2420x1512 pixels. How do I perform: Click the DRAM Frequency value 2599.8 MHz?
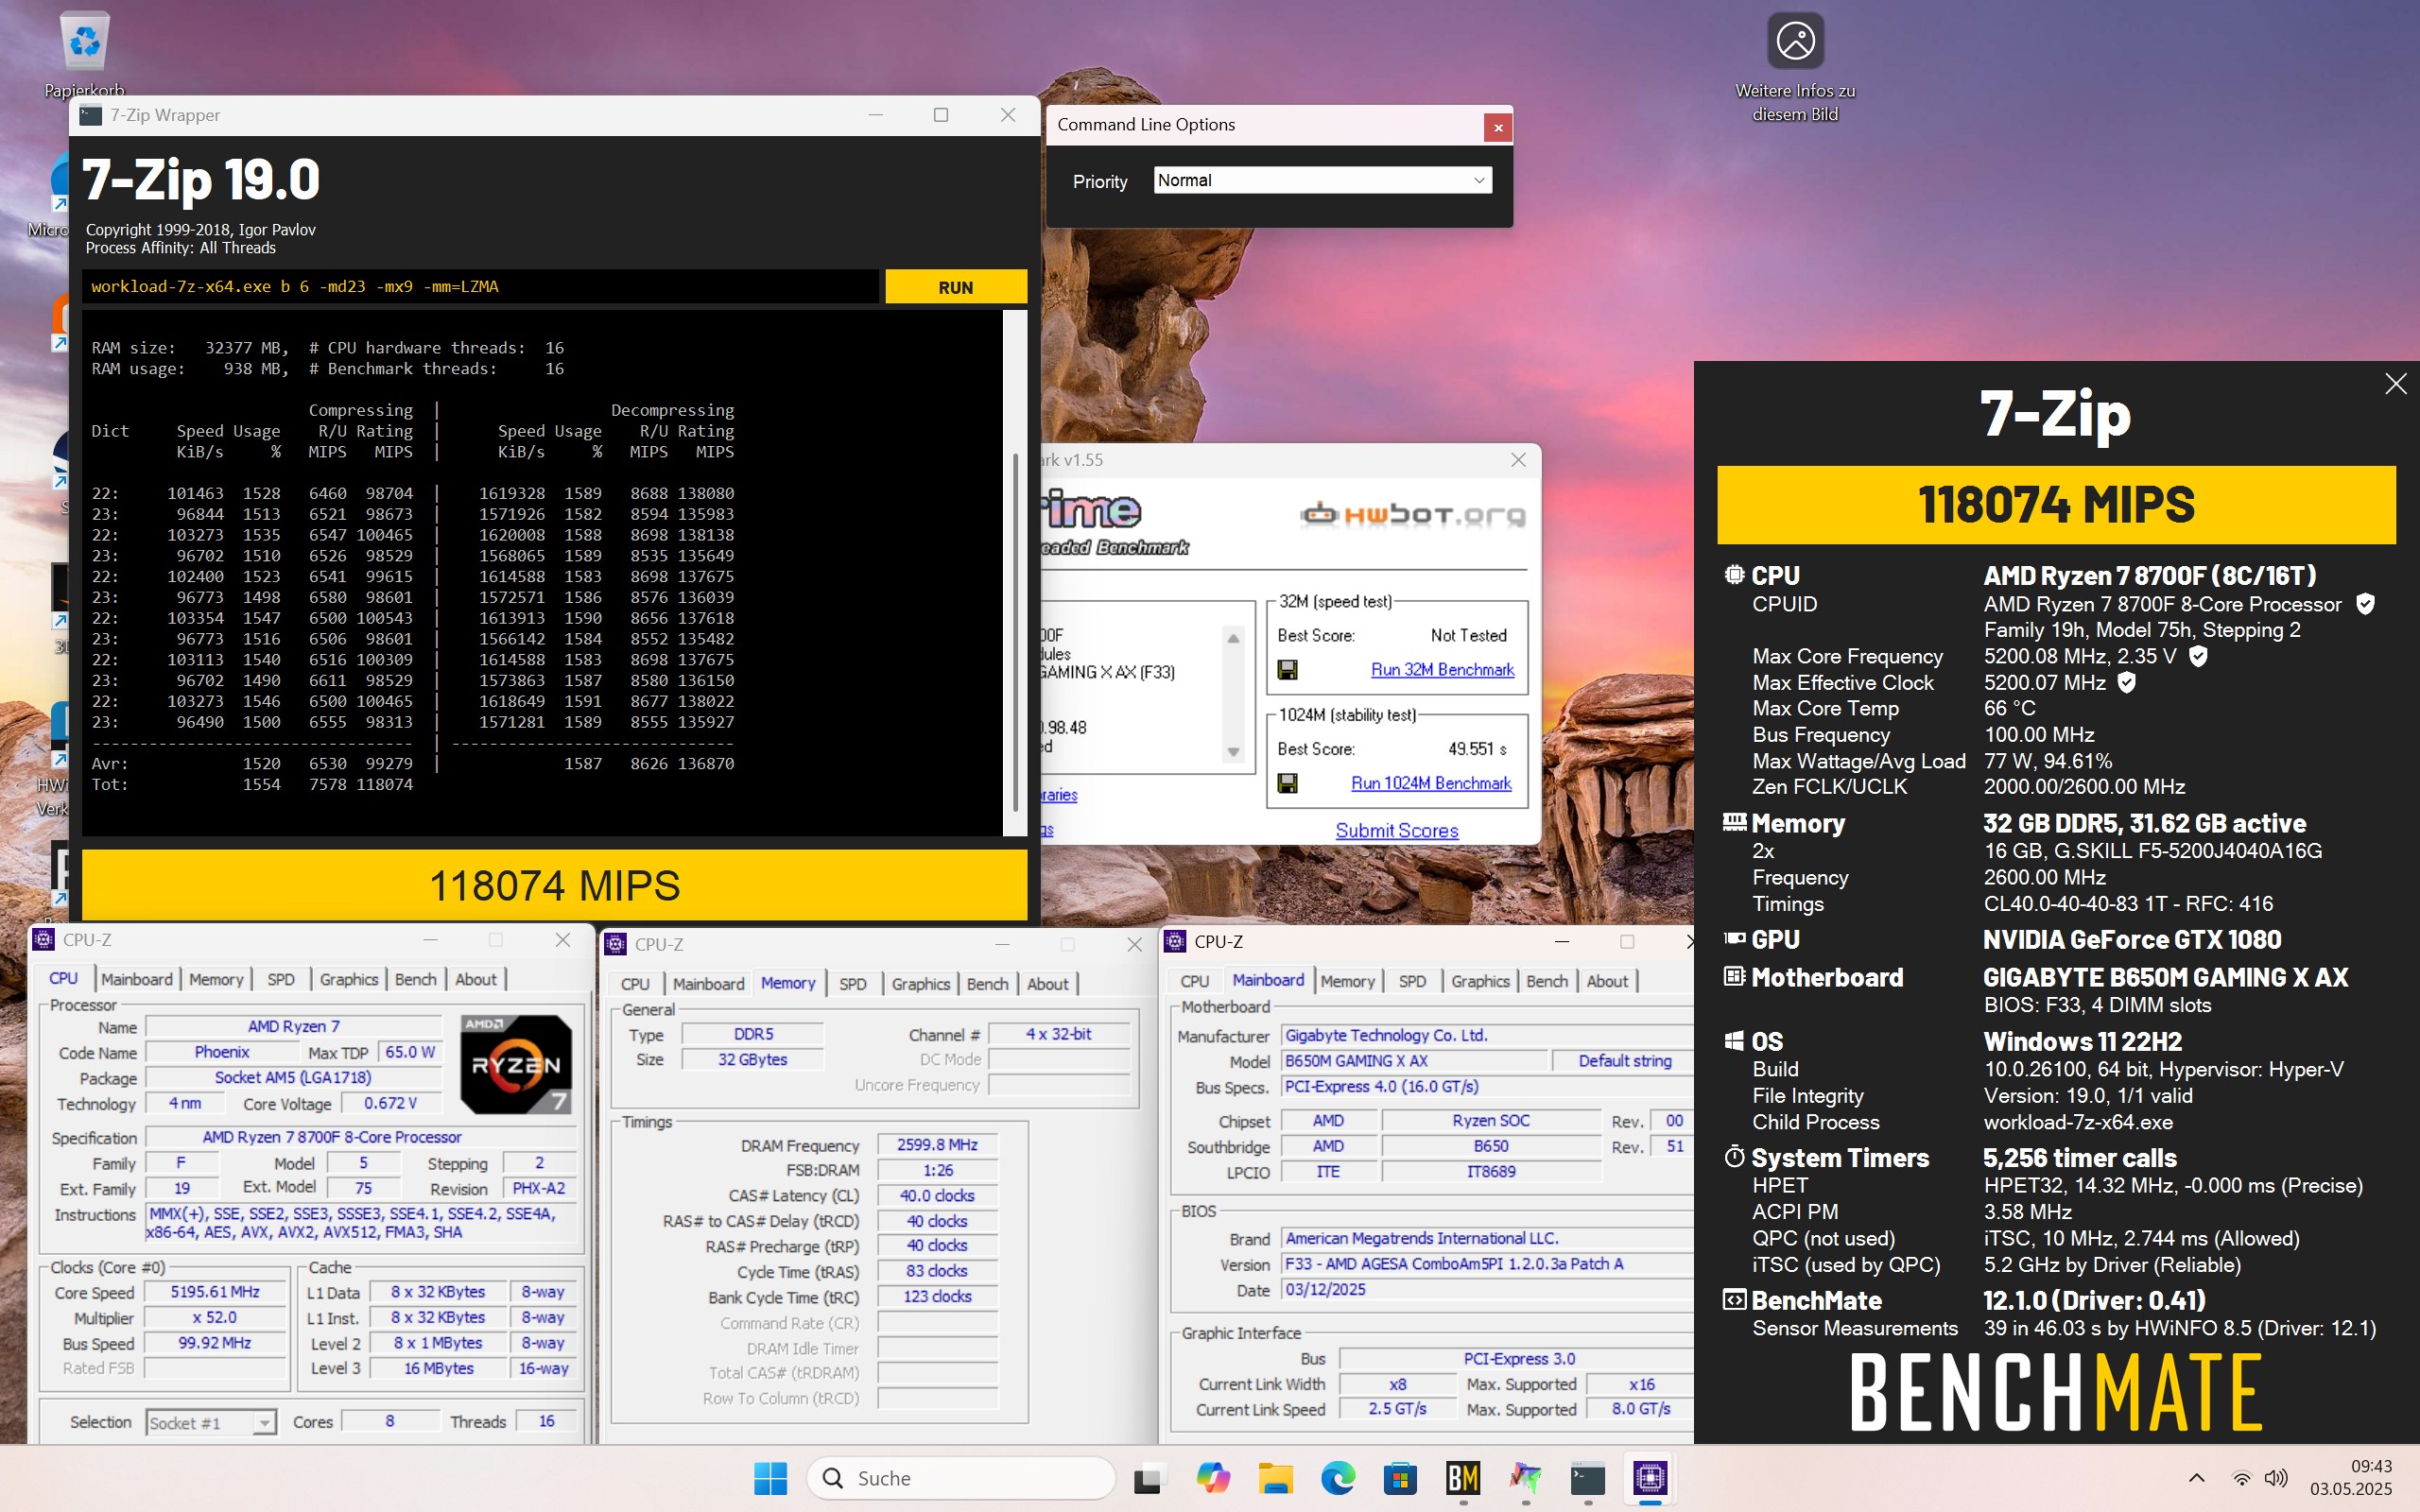(937, 1144)
